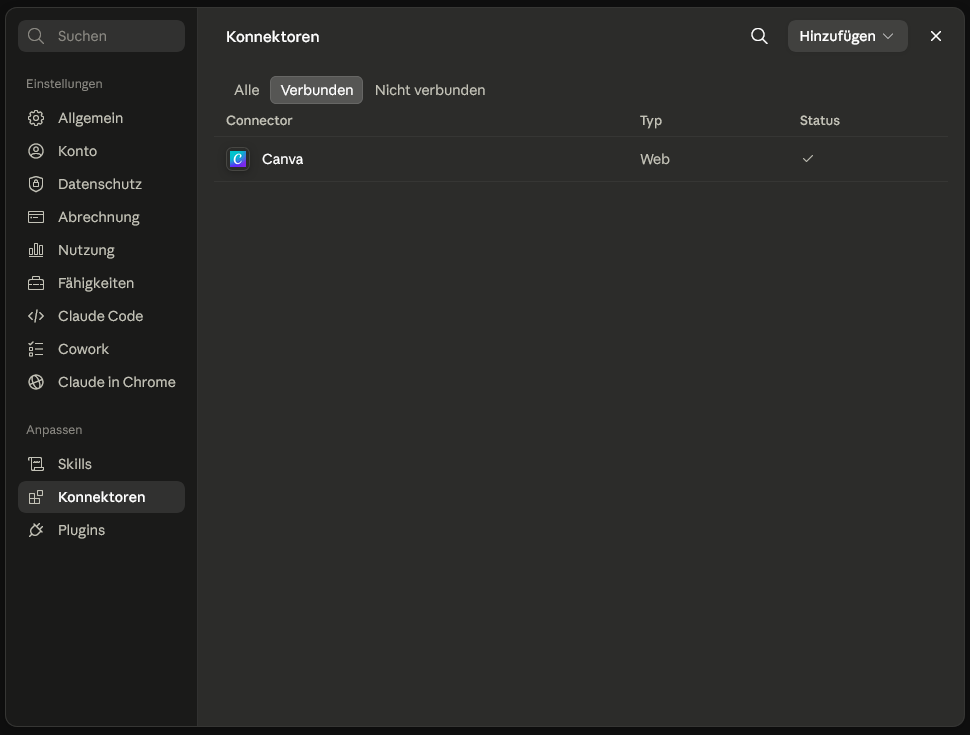Click the Plugins plug icon
Screen dimensions: 970x735
(x=36, y=530)
